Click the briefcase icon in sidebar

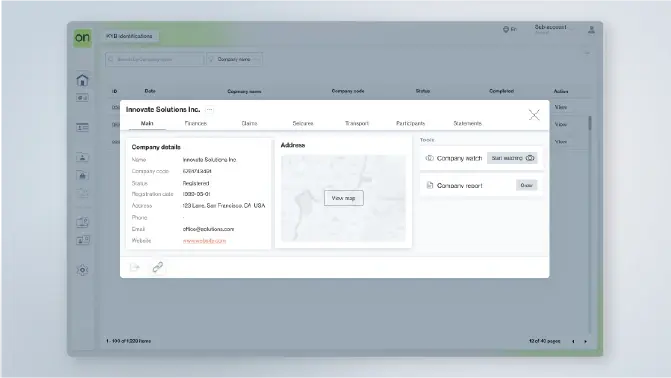[x=83, y=176]
